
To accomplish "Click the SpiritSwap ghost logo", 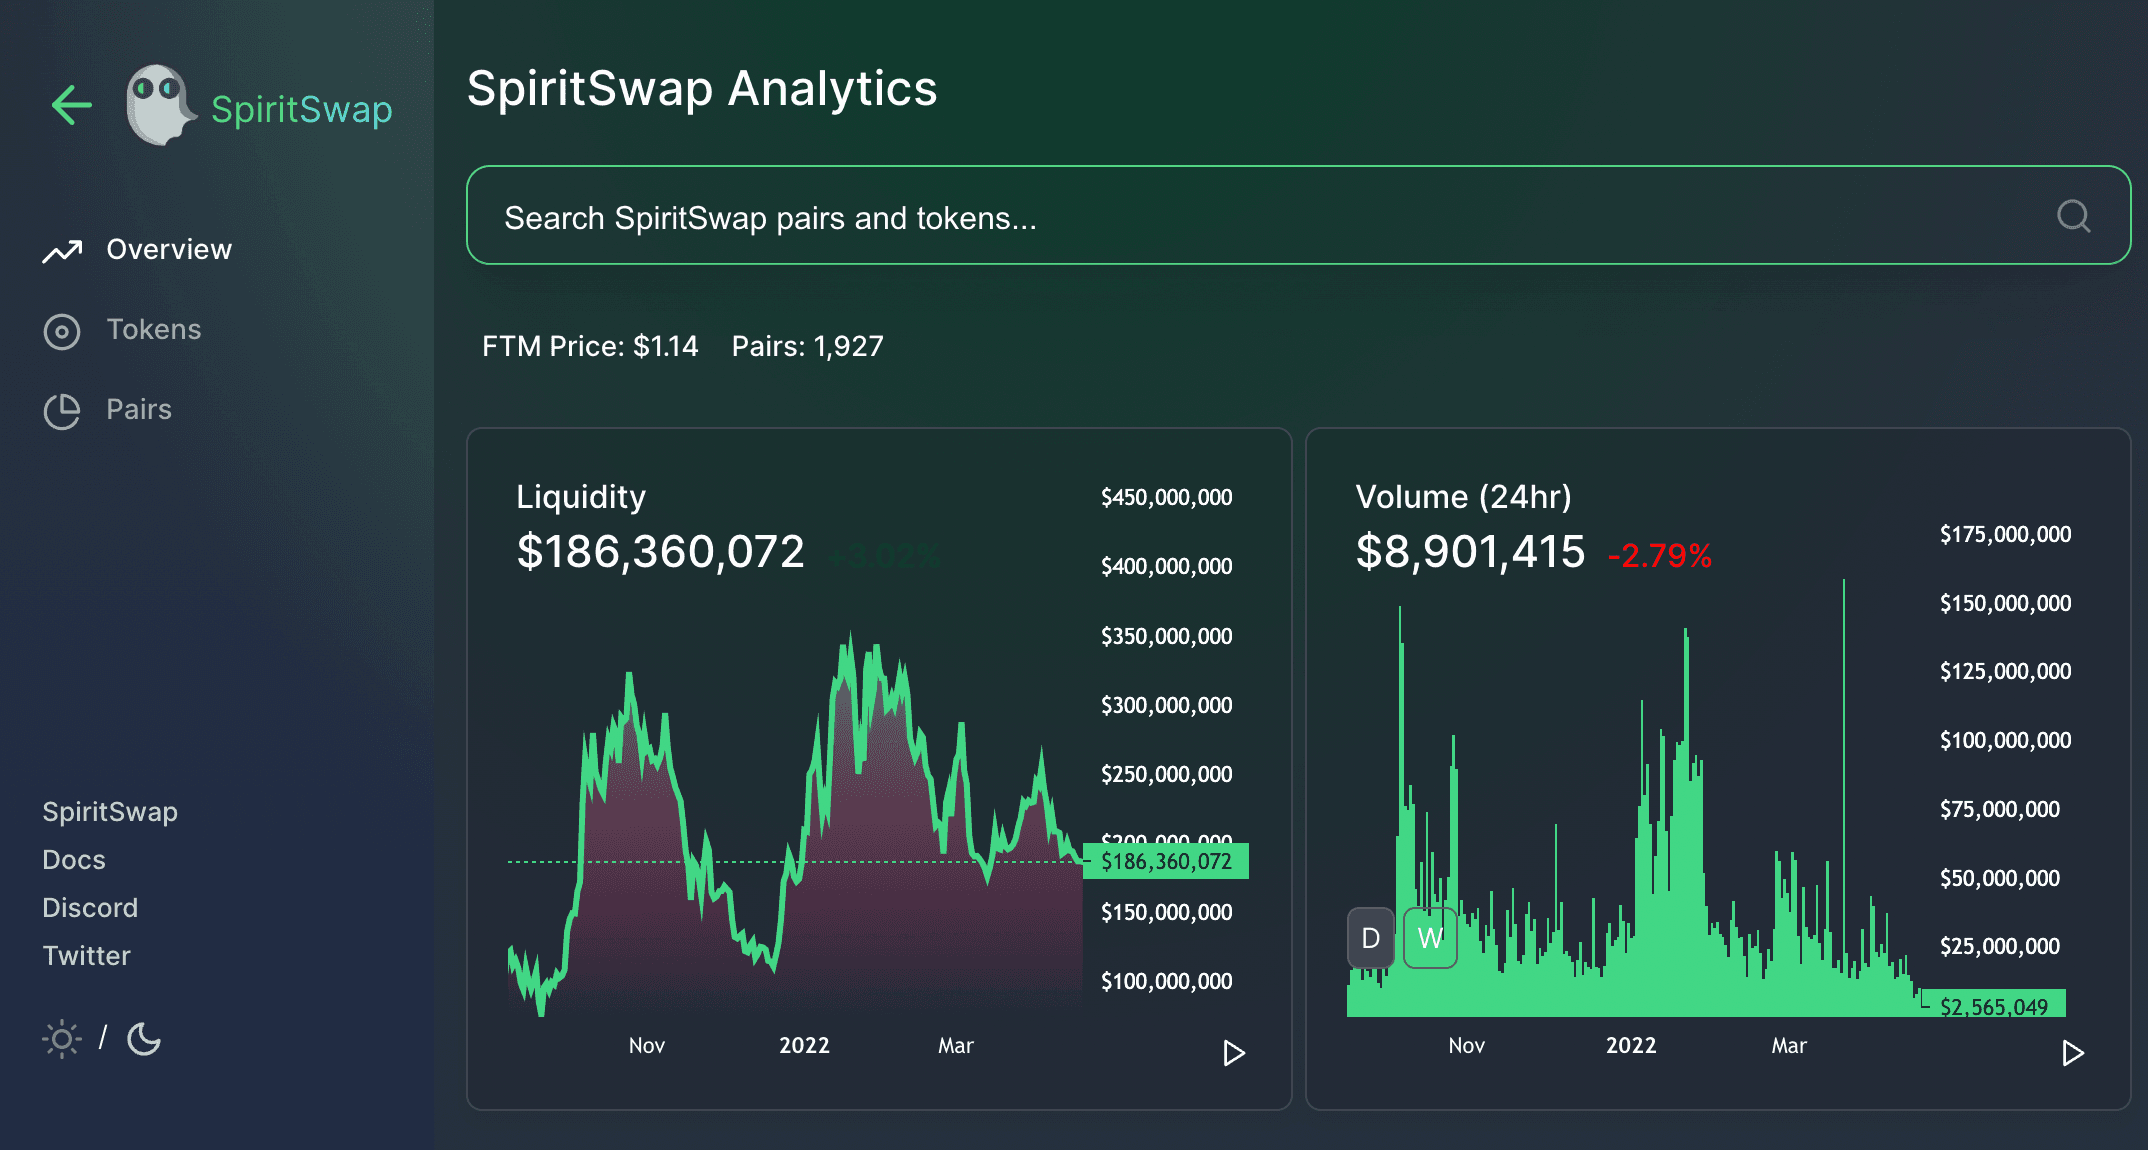I will [x=160, y=105].
